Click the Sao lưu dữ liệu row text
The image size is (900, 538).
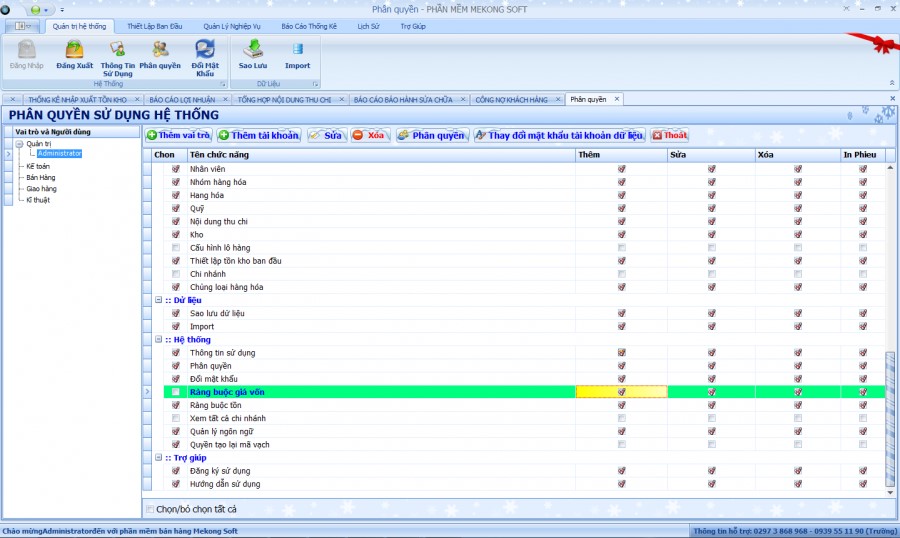tap(217, 313)
